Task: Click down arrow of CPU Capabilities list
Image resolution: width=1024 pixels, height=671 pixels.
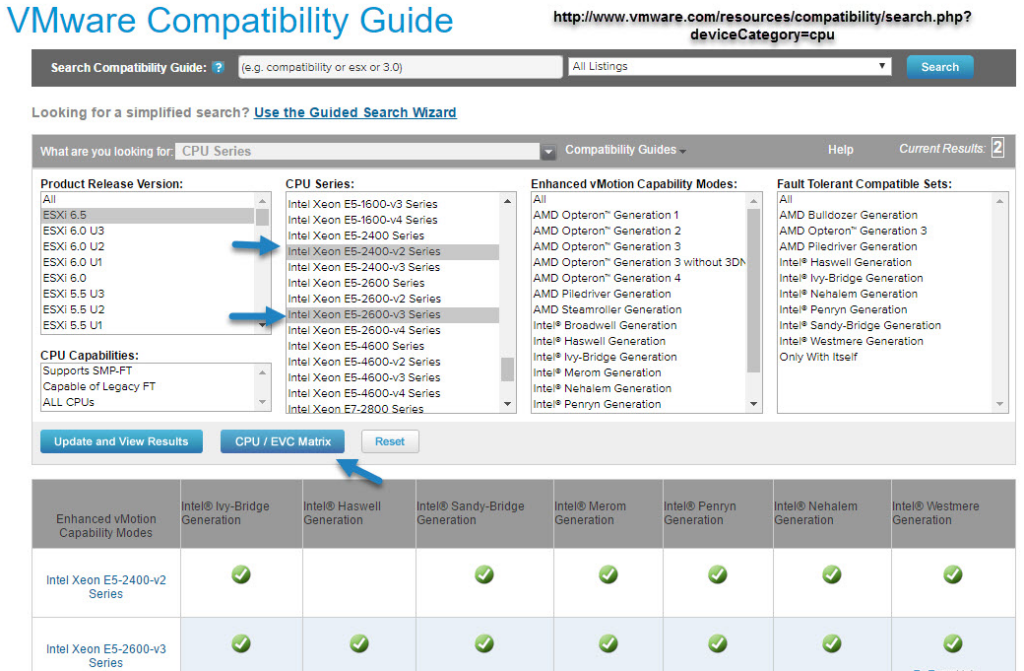Action: 263,402
